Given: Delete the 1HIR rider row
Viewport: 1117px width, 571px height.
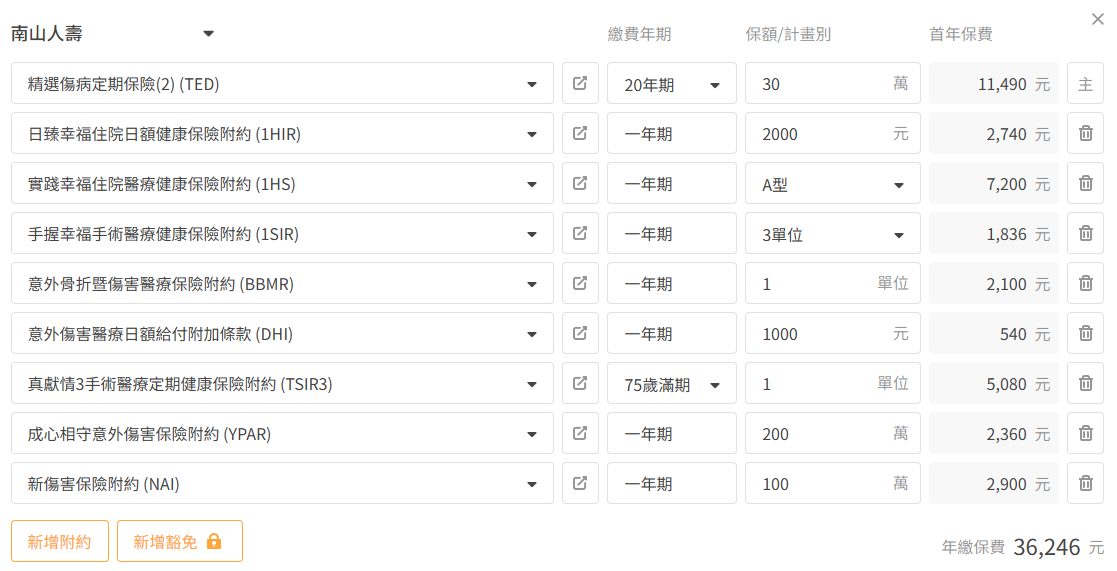Looking at the screenshot, I should click(x=1085, y=133).
